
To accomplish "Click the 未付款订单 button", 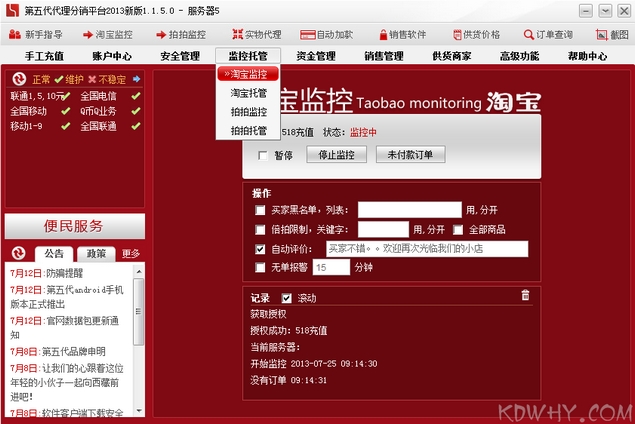I will (410, 155).
